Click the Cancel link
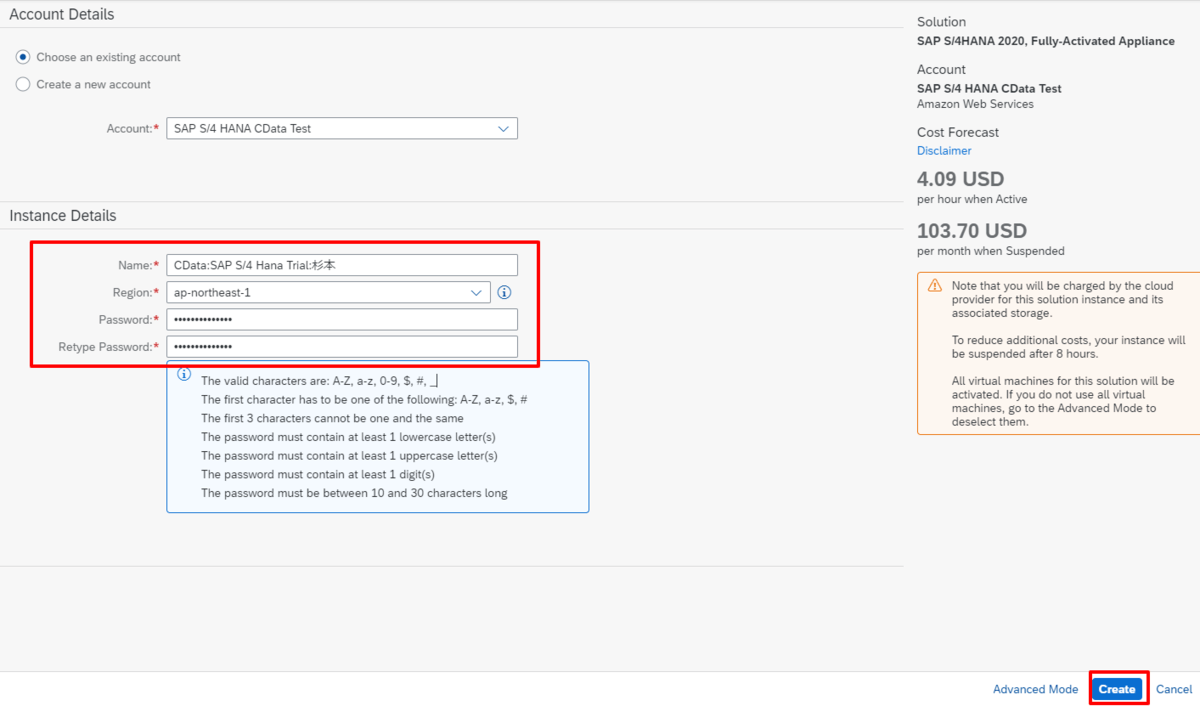This screenshot has height=706, width=1200. point(1174,689)
